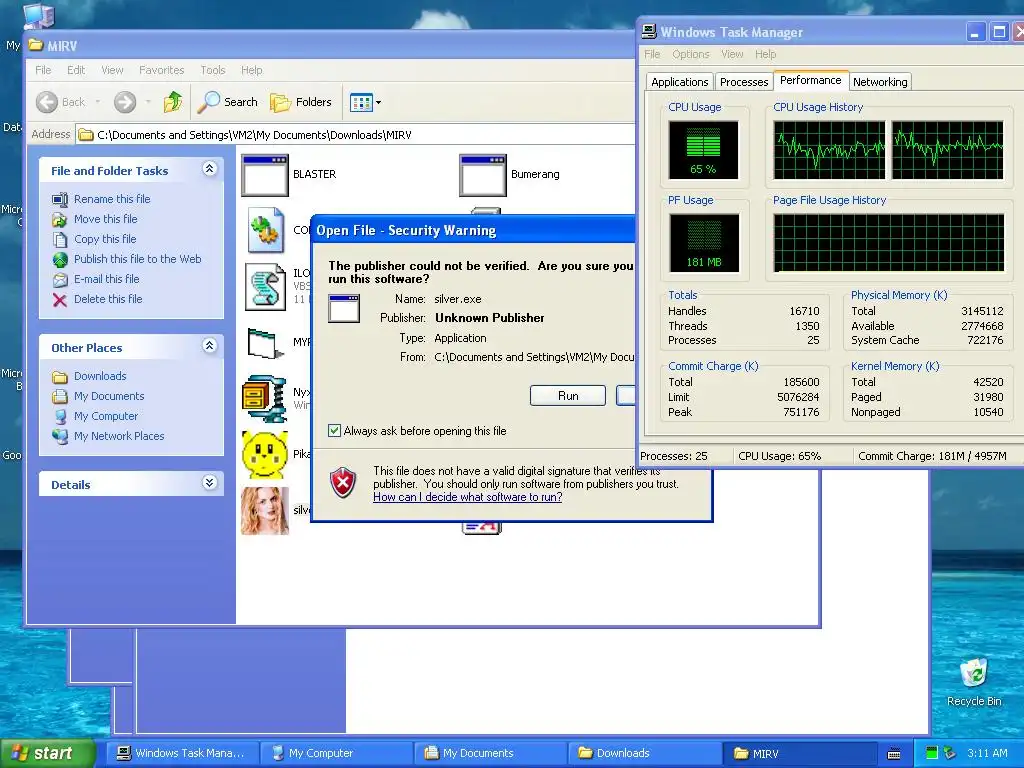
Task: Click the Page File Usage History graph
Action: point(889,243)
